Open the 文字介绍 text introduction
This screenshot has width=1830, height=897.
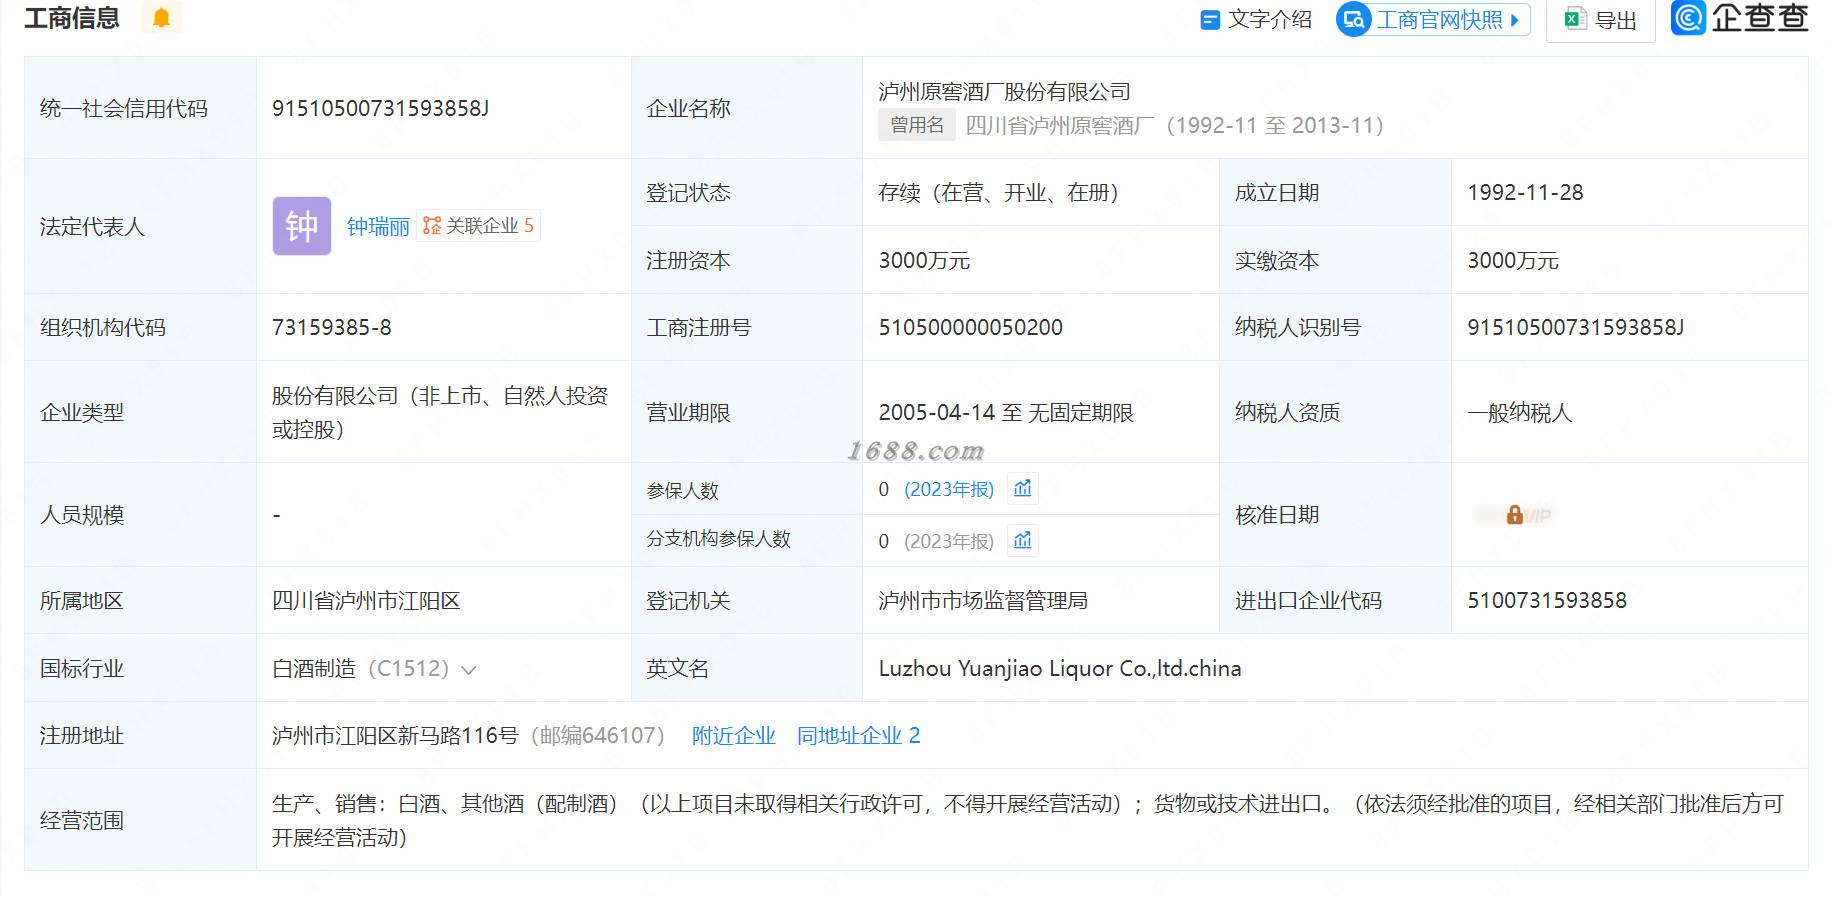[1256, 19]
